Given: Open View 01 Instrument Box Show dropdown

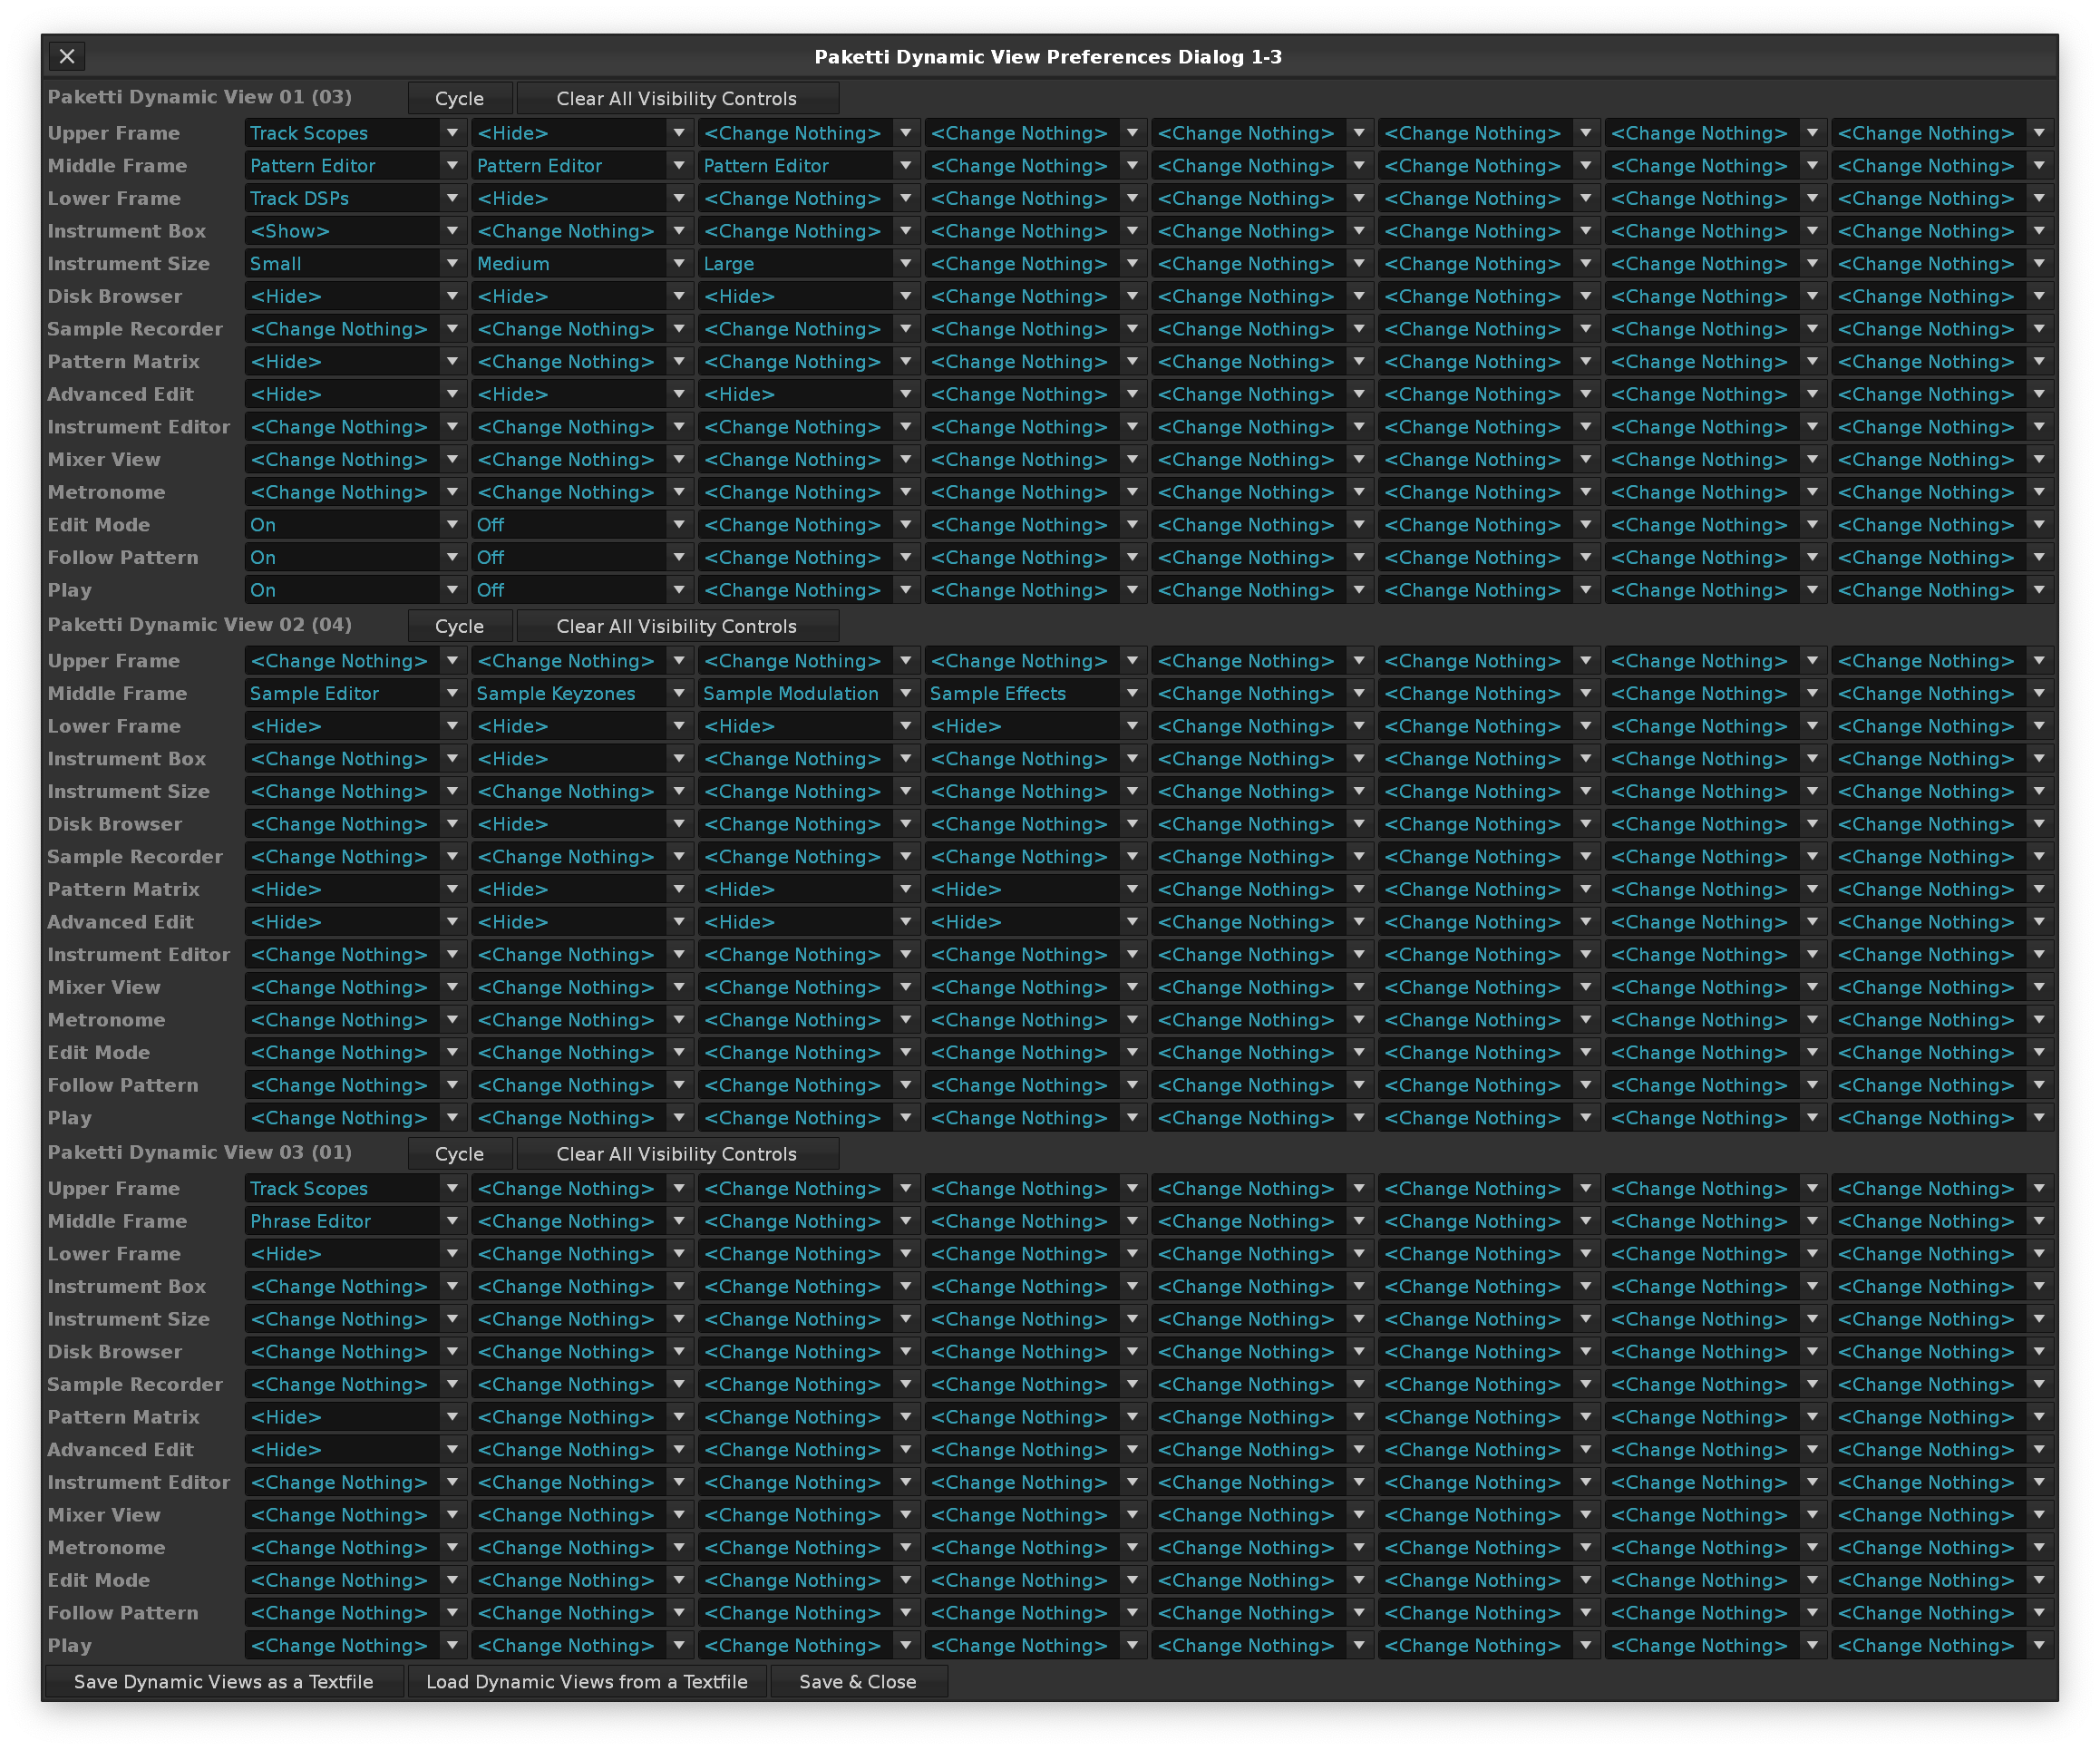Looking at the screenshot, I should tap(354, 231).
